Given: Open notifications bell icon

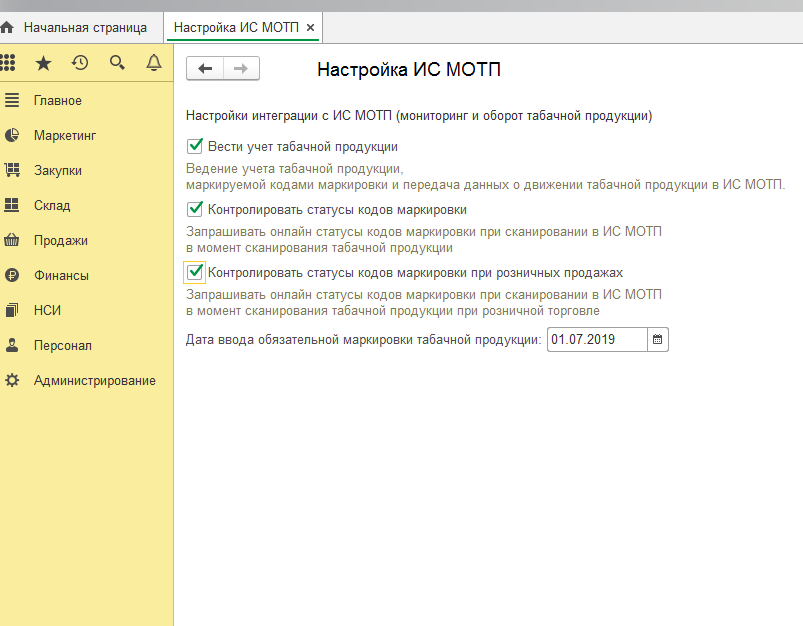Looking at the screenshot, I should [153, 63].
